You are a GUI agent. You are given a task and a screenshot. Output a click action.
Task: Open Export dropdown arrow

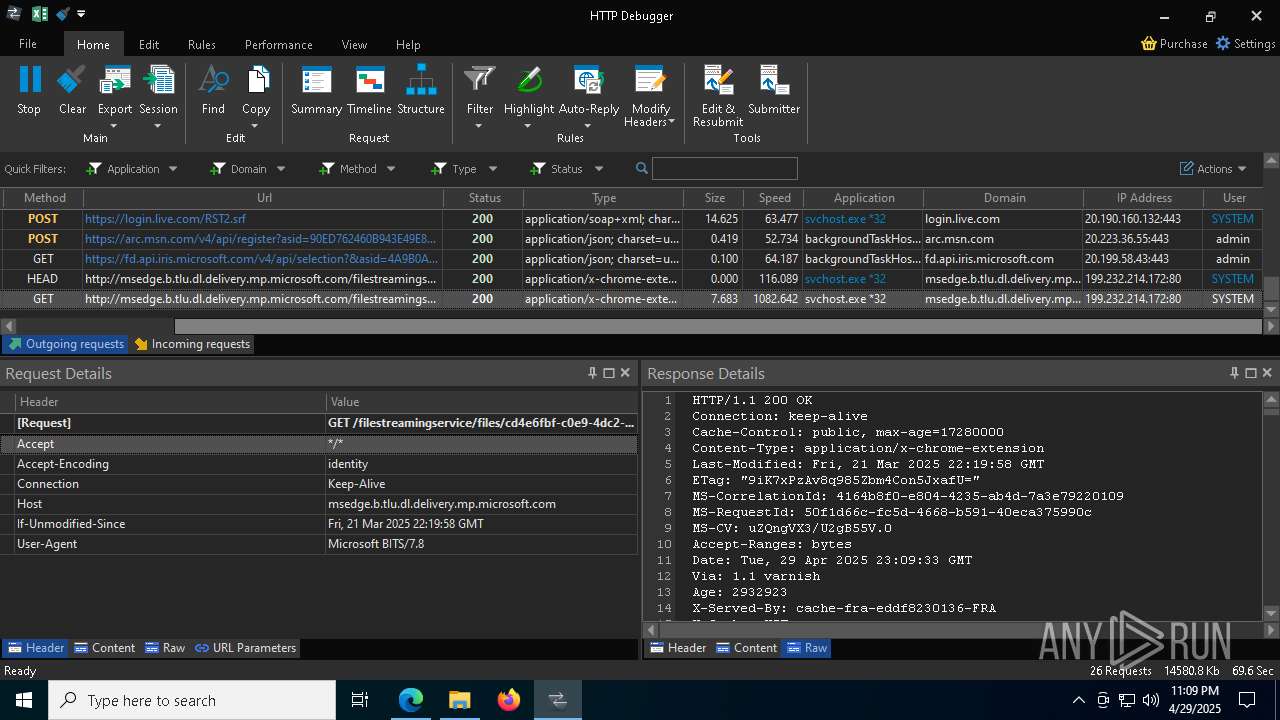[x=114, y=126]
